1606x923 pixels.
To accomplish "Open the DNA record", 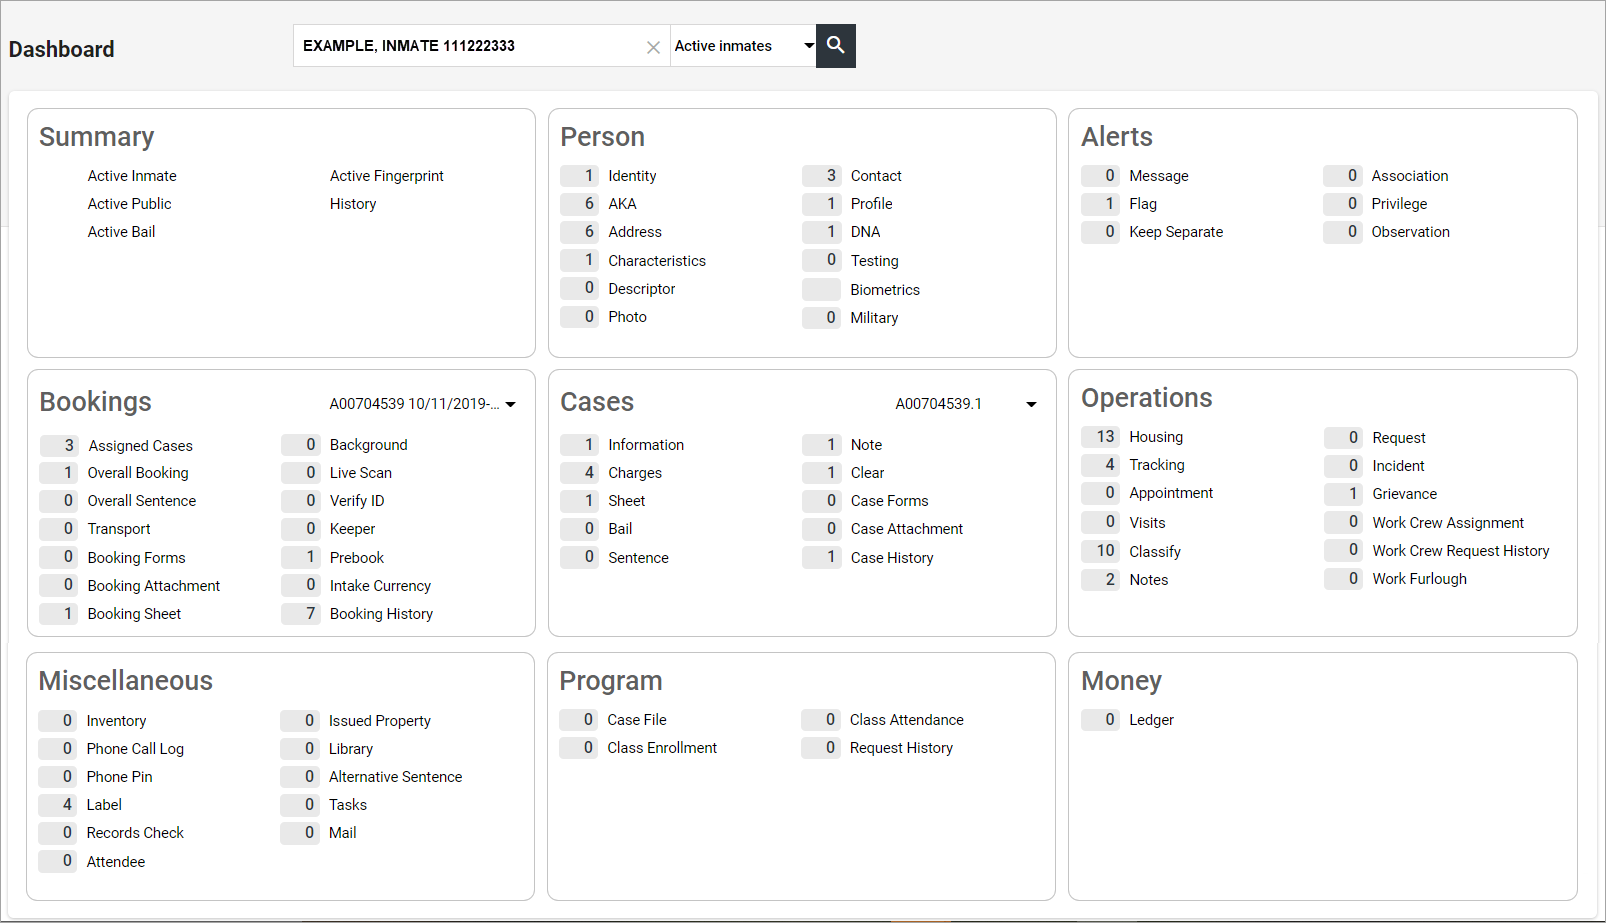I will tap(865, 232).
